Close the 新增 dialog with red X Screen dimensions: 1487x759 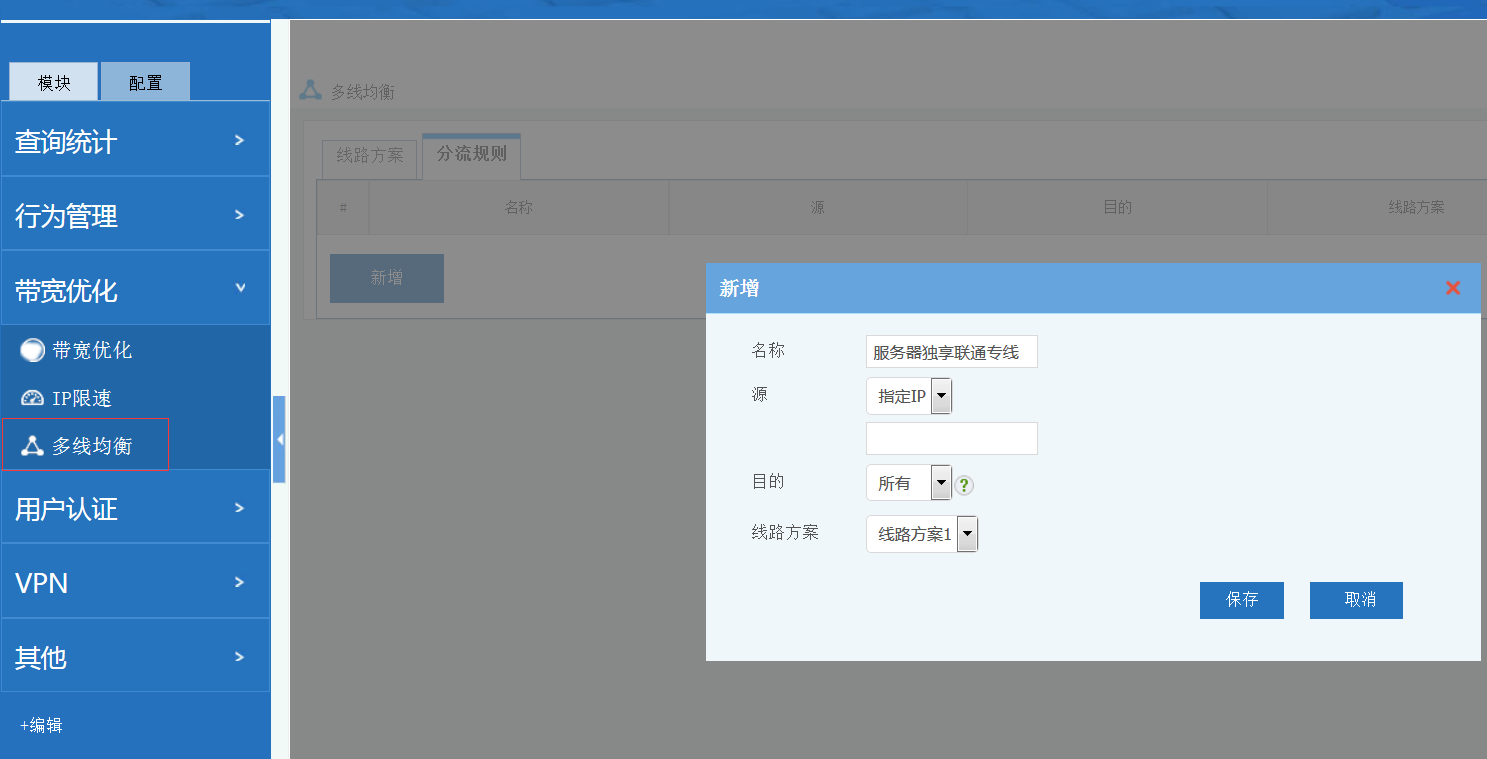1453,288
